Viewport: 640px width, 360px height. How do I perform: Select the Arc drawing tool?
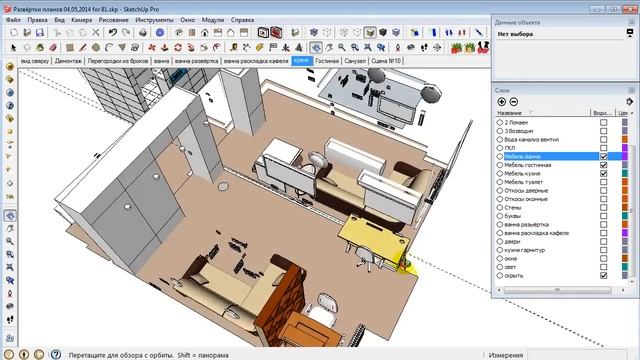click(109, 48)
